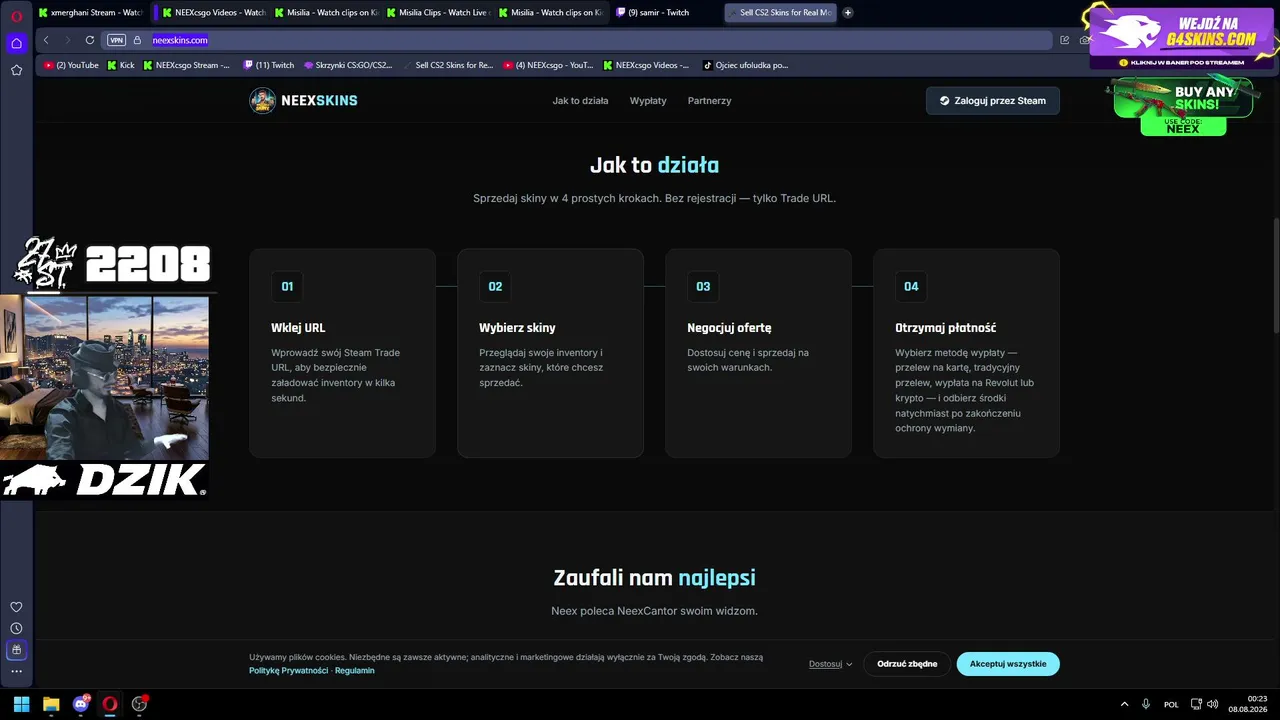Image resolution: width=1280 pixels, height=720 pixels.
Task: Open the Sell CS2 Skins for Re... bookmark
Action: (448, 65)
